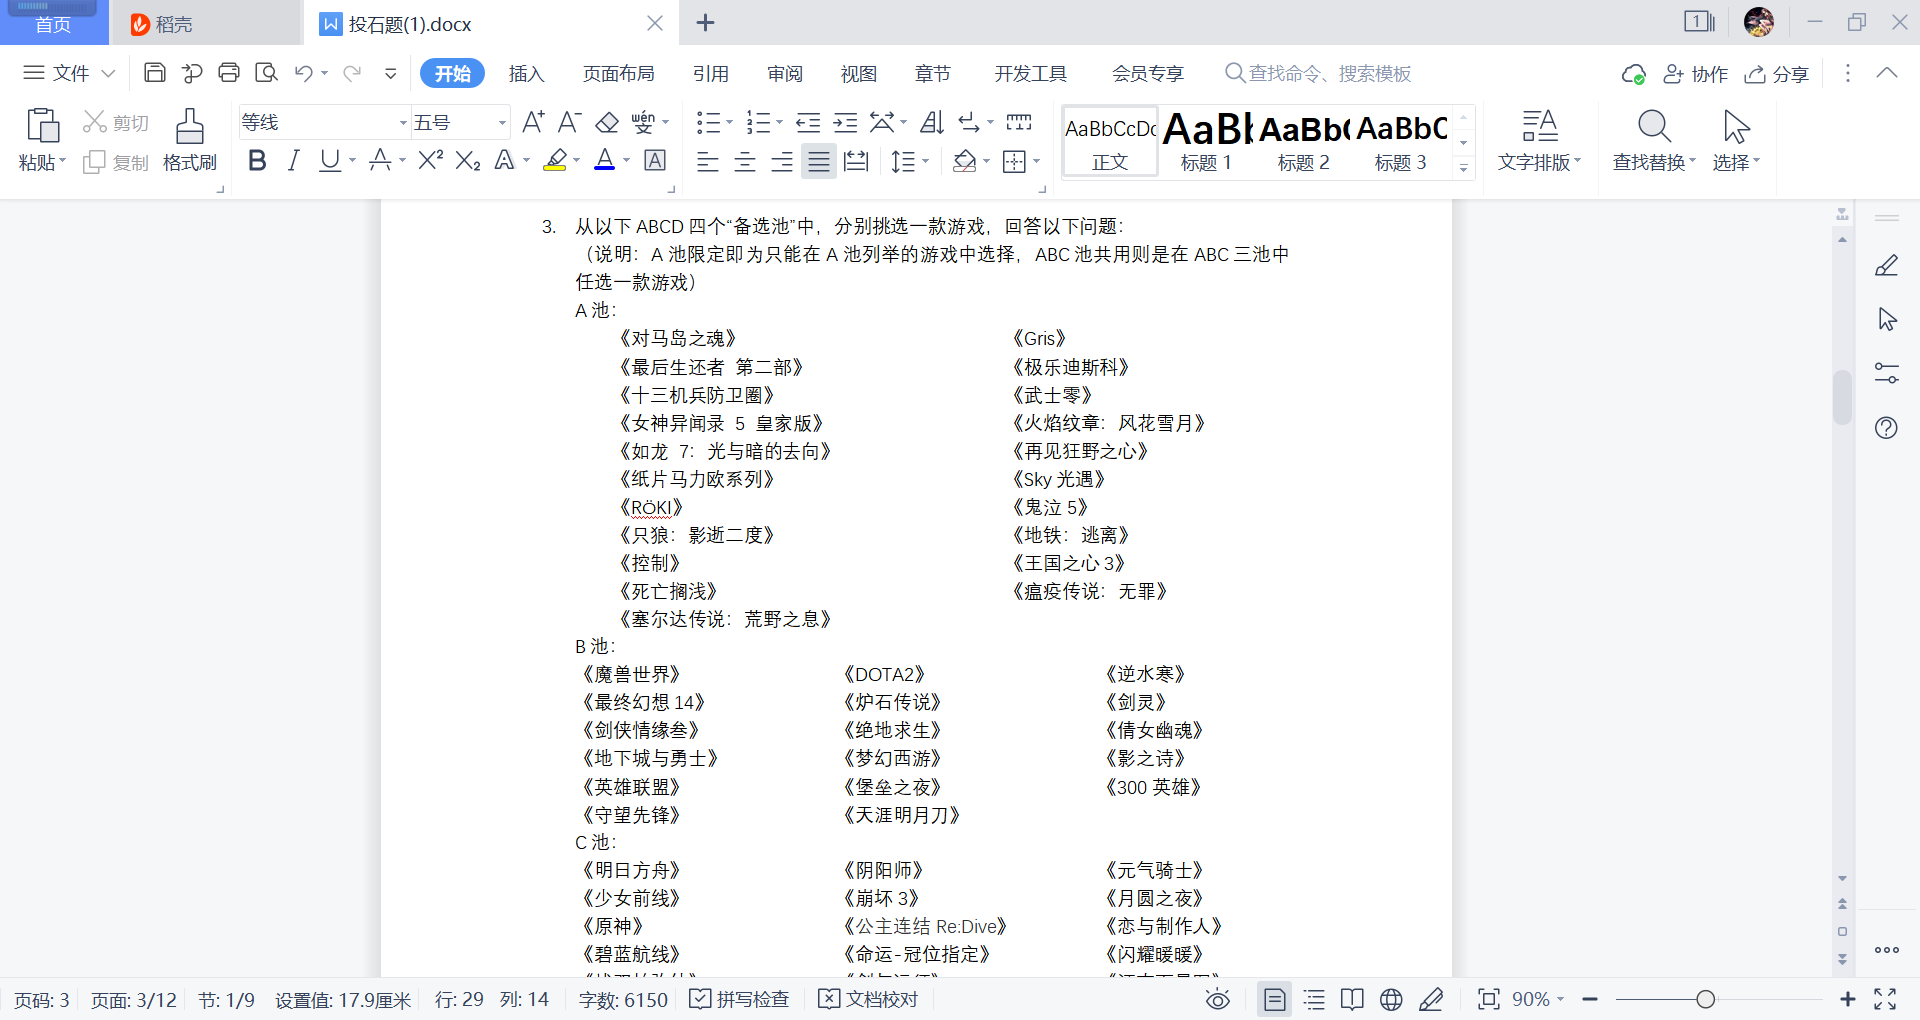This screenshot has width=1920, height=1020.
Task: Click the zoom slider handle
Action: 1706,999
